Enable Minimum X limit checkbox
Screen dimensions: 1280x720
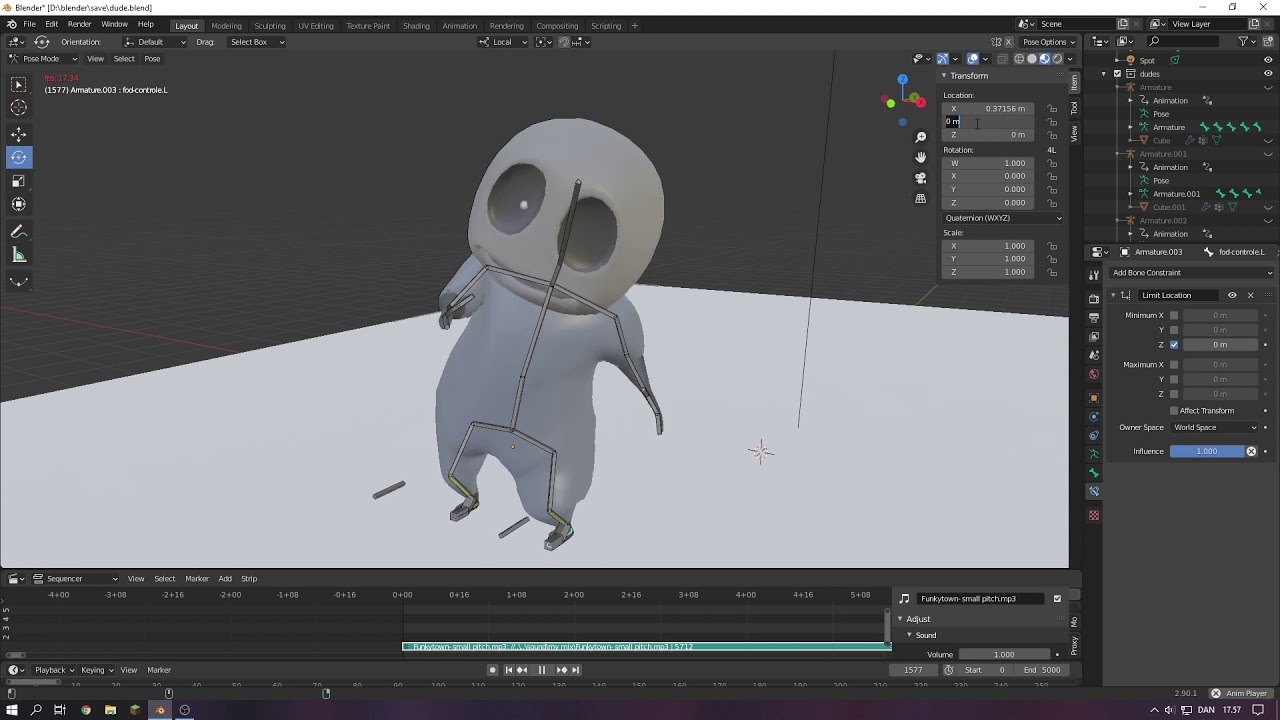coord(1174,316)
